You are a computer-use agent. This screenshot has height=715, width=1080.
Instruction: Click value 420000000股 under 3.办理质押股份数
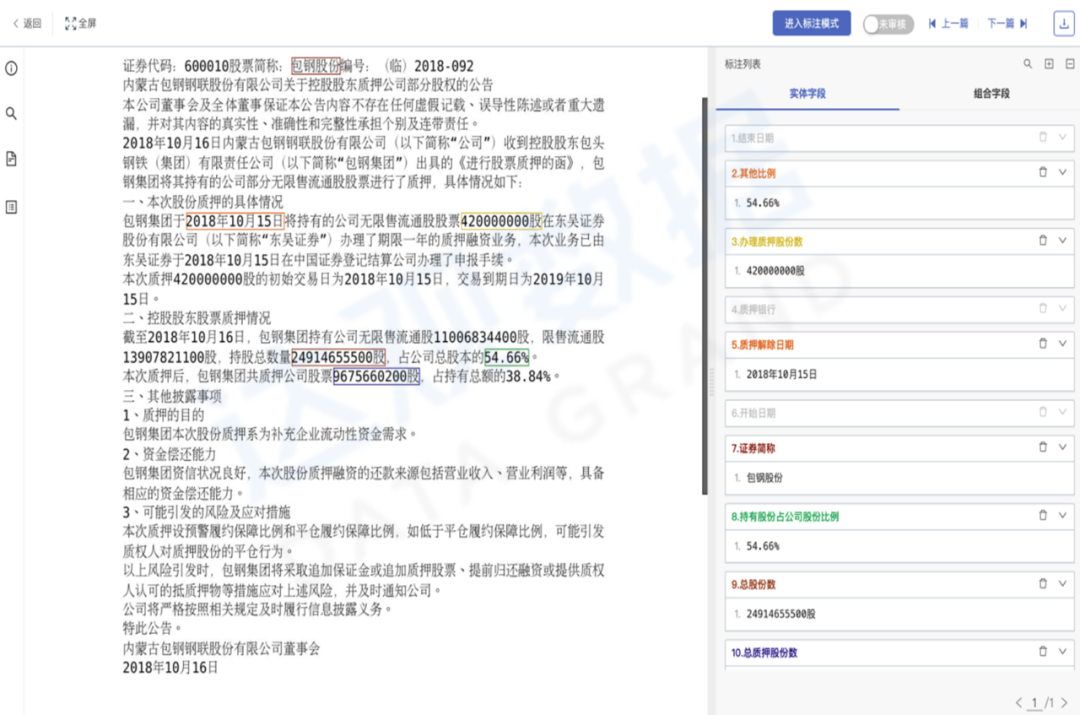775,271
